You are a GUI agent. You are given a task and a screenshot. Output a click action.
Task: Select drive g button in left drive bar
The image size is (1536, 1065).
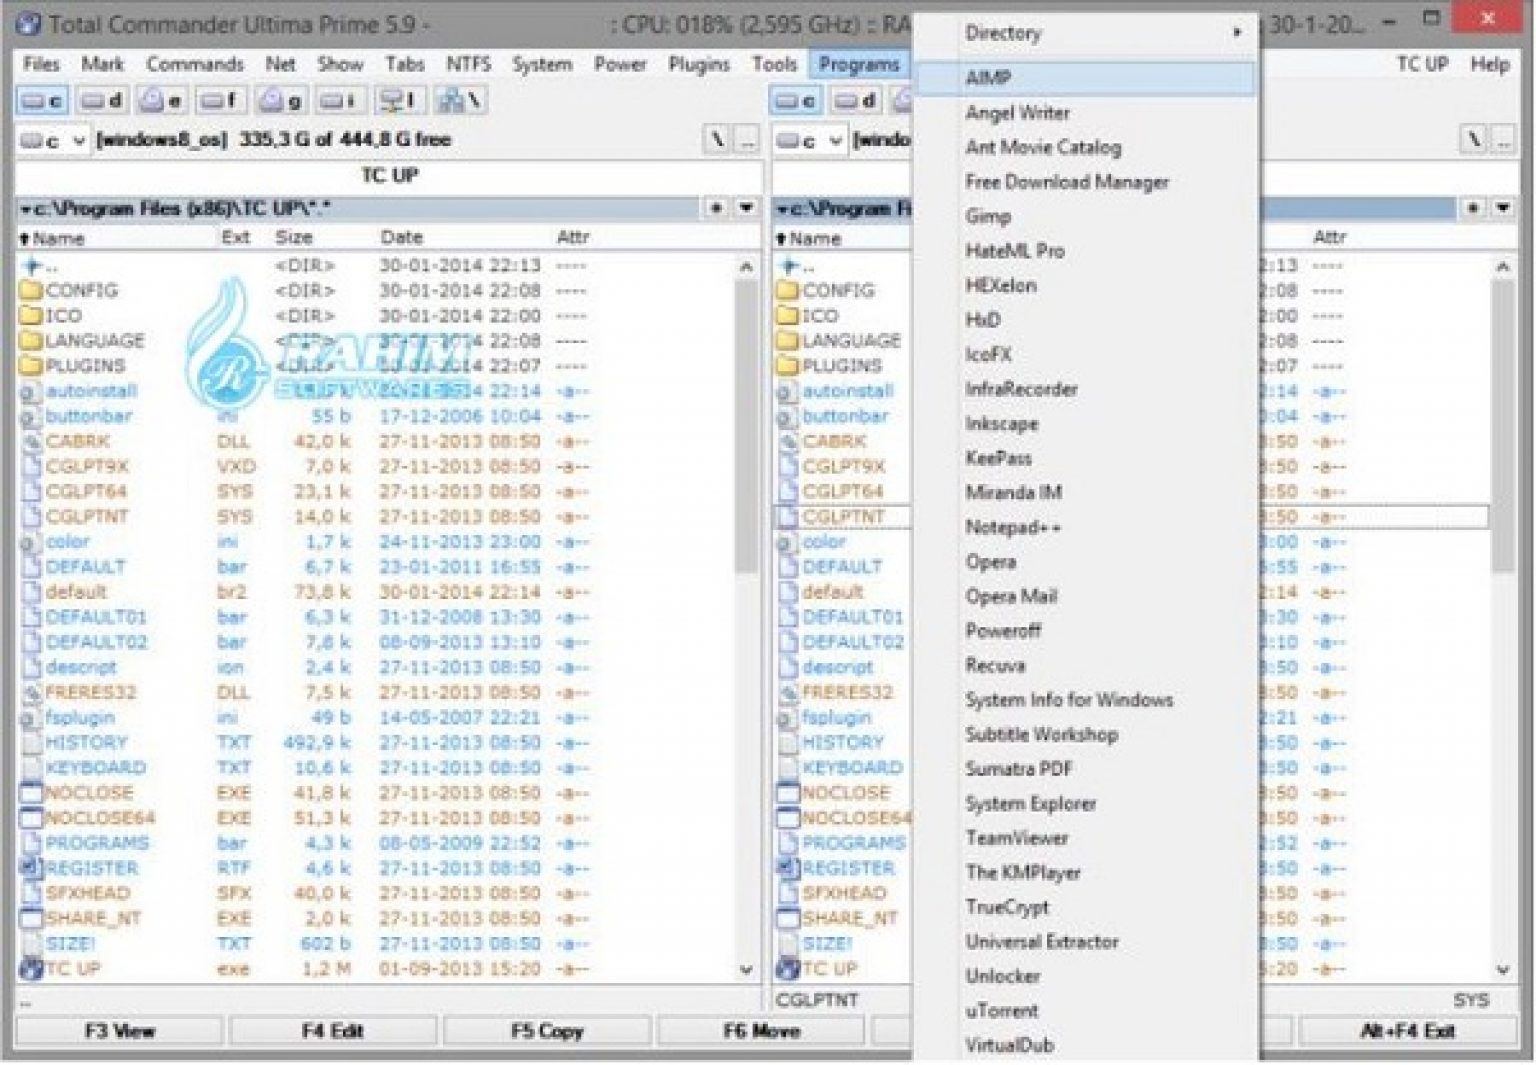[280, 101]
